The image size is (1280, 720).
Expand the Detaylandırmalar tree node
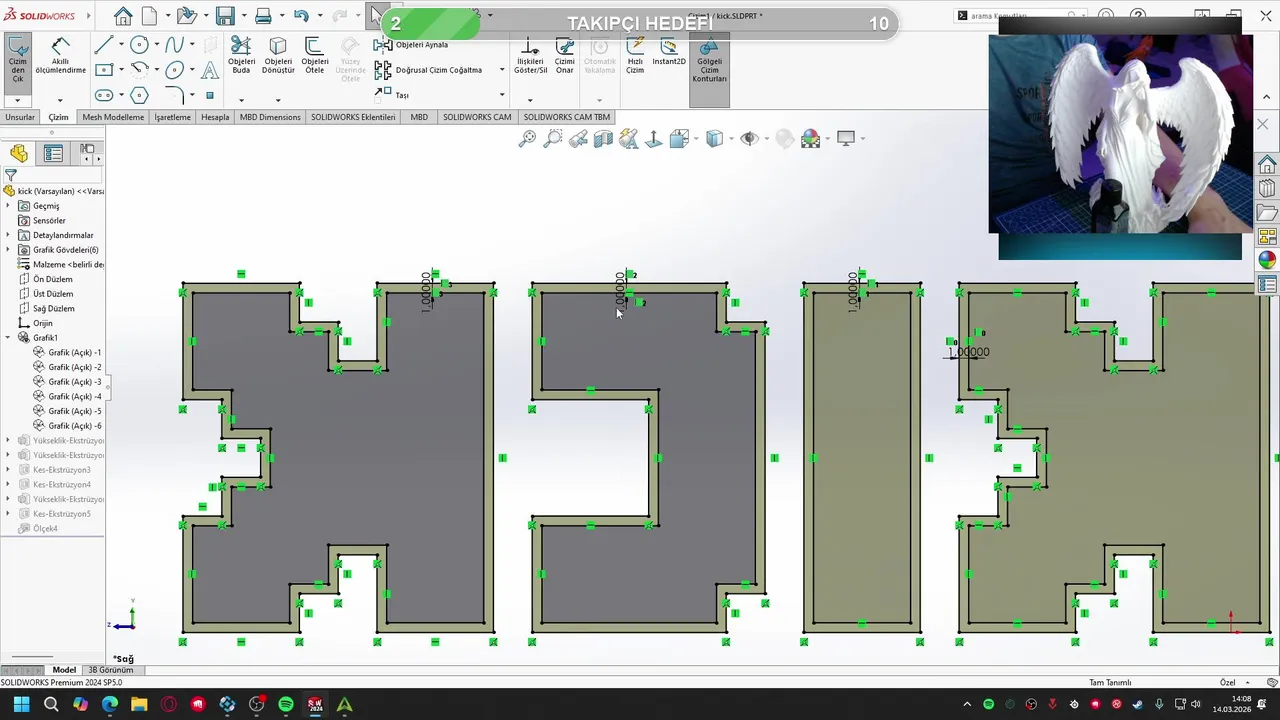coord(9,235)
